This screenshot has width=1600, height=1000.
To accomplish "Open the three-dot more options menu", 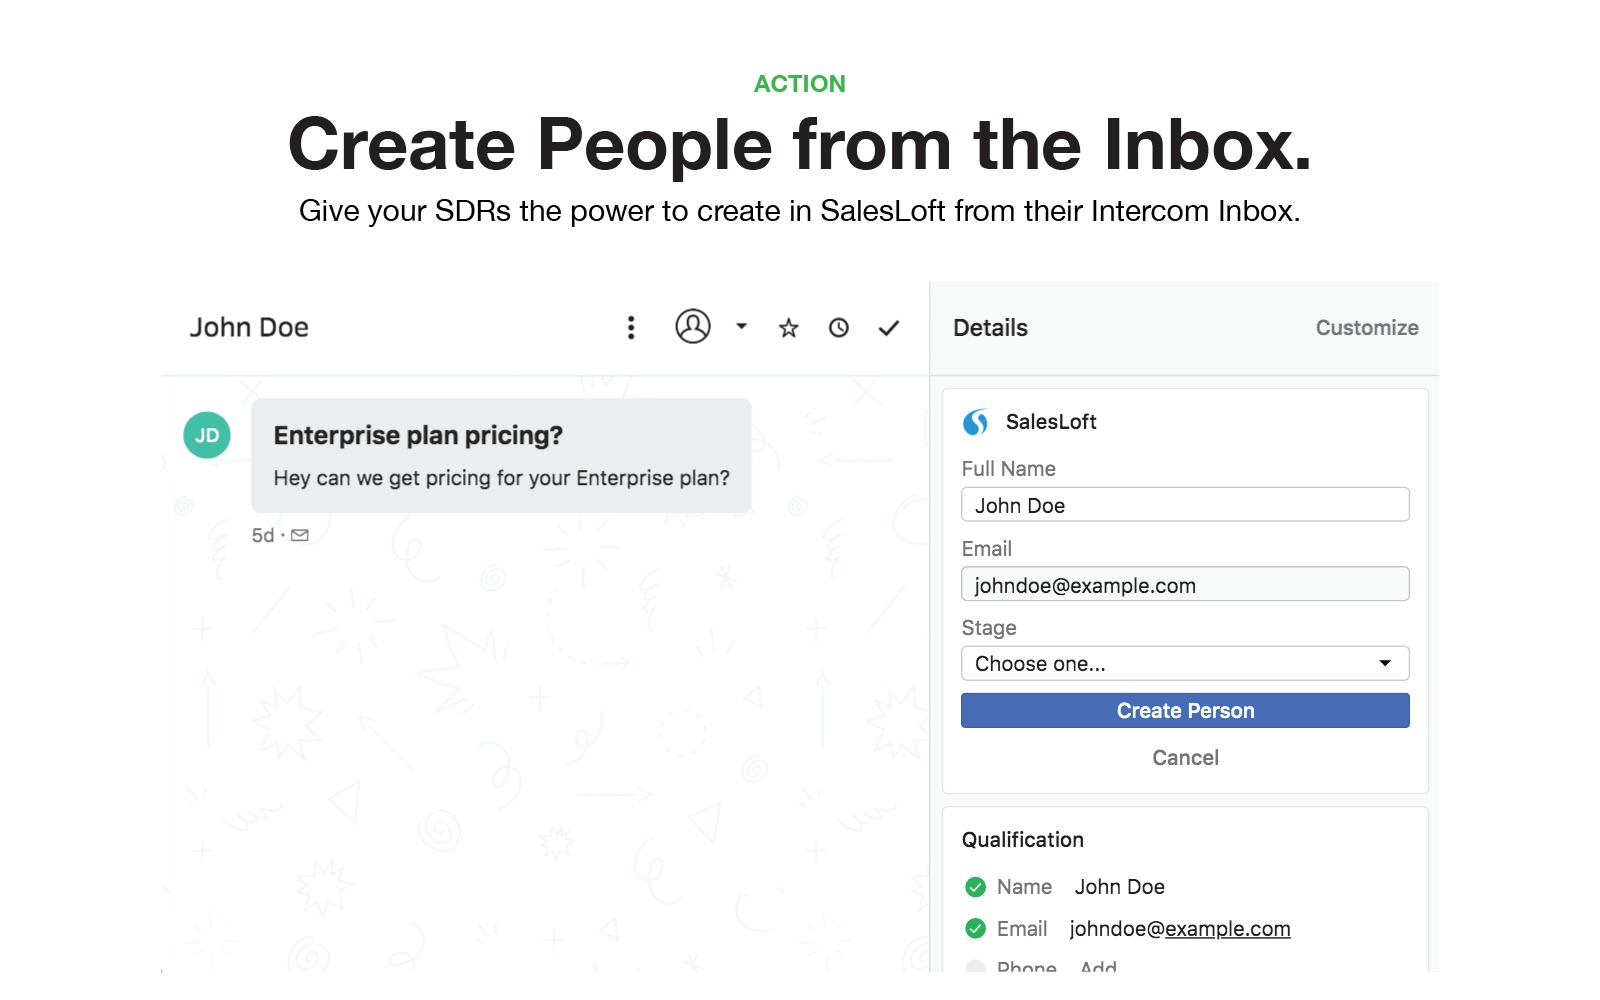I will point(630,328).
